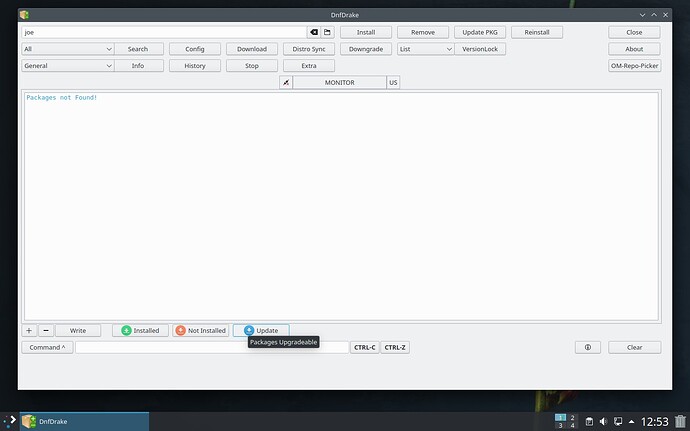Click the Download button

tap(252, 49)
